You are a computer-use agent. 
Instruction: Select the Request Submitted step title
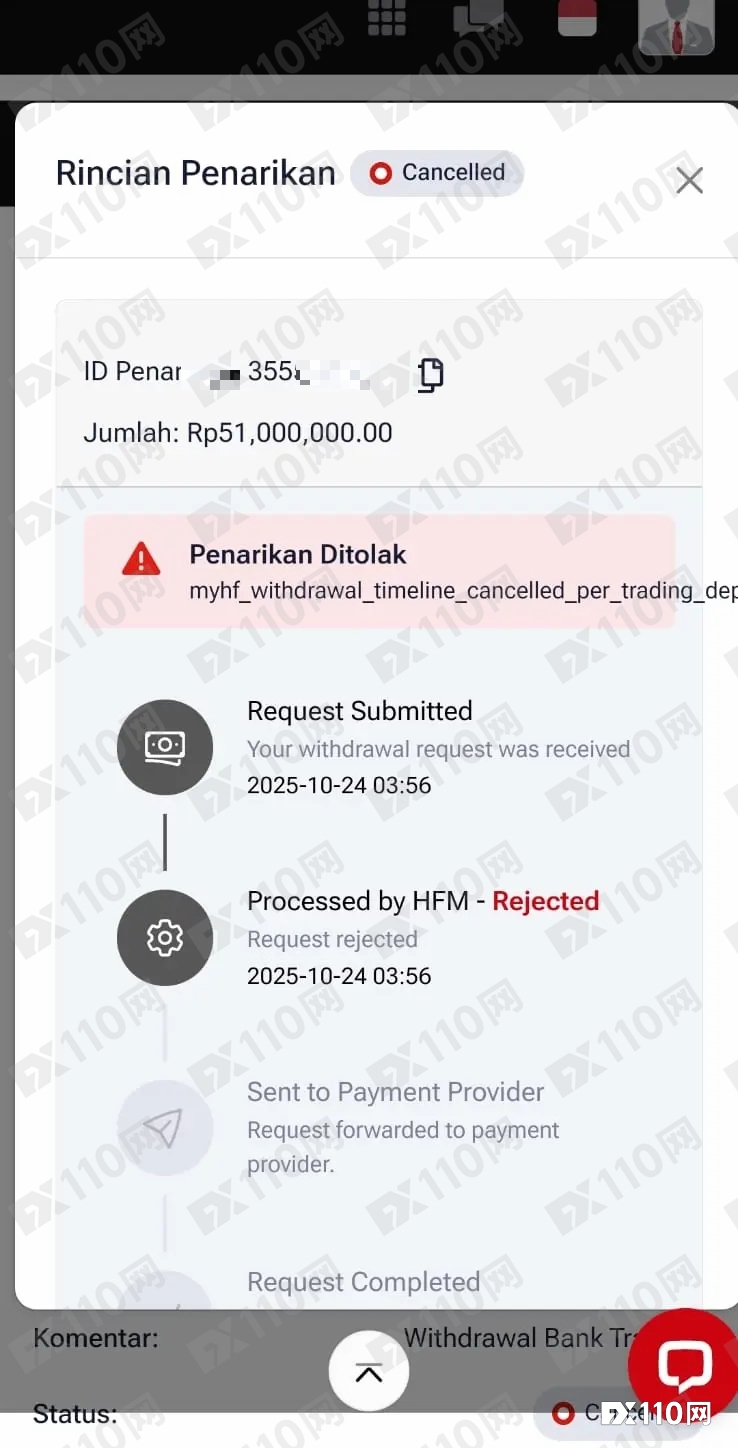click(359, 711)
